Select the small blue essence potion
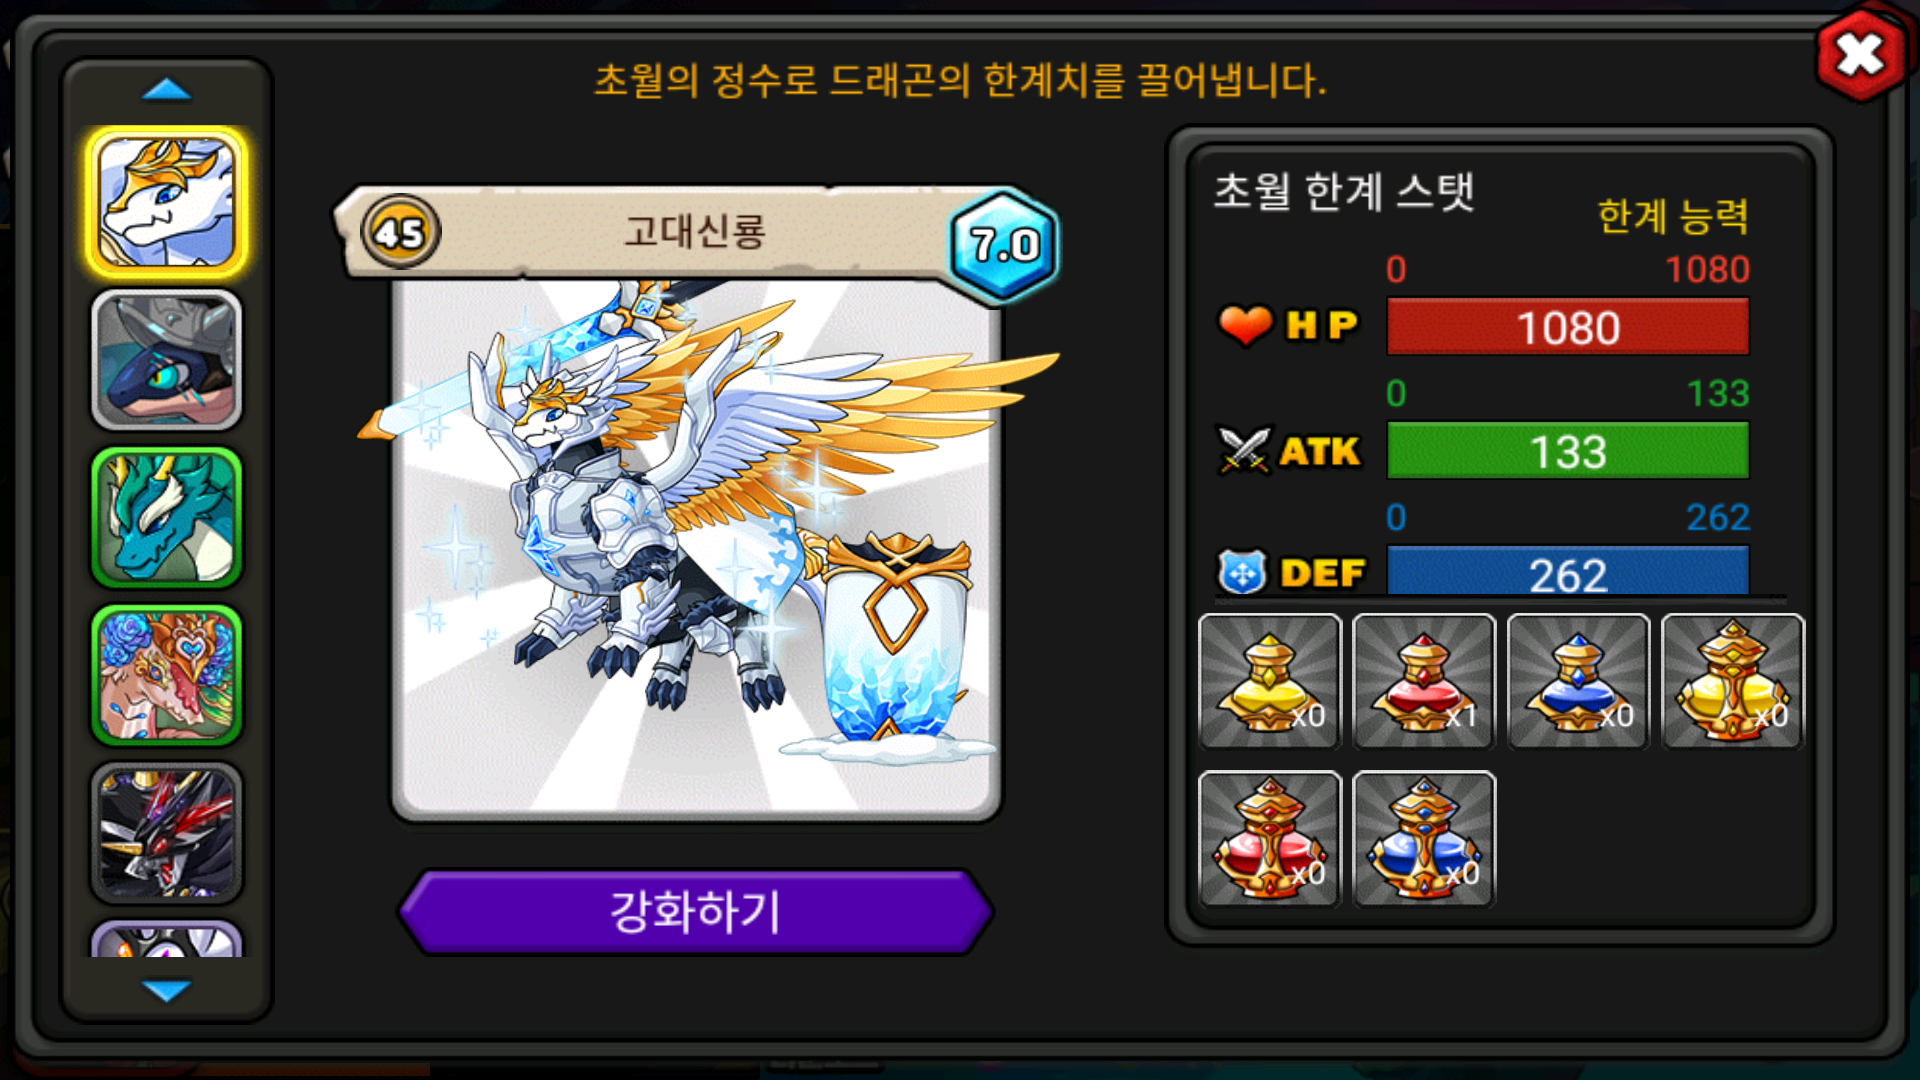The width and height of the screenshot is (1920, 1080). pyautogui.click(x=1578, y=681)
